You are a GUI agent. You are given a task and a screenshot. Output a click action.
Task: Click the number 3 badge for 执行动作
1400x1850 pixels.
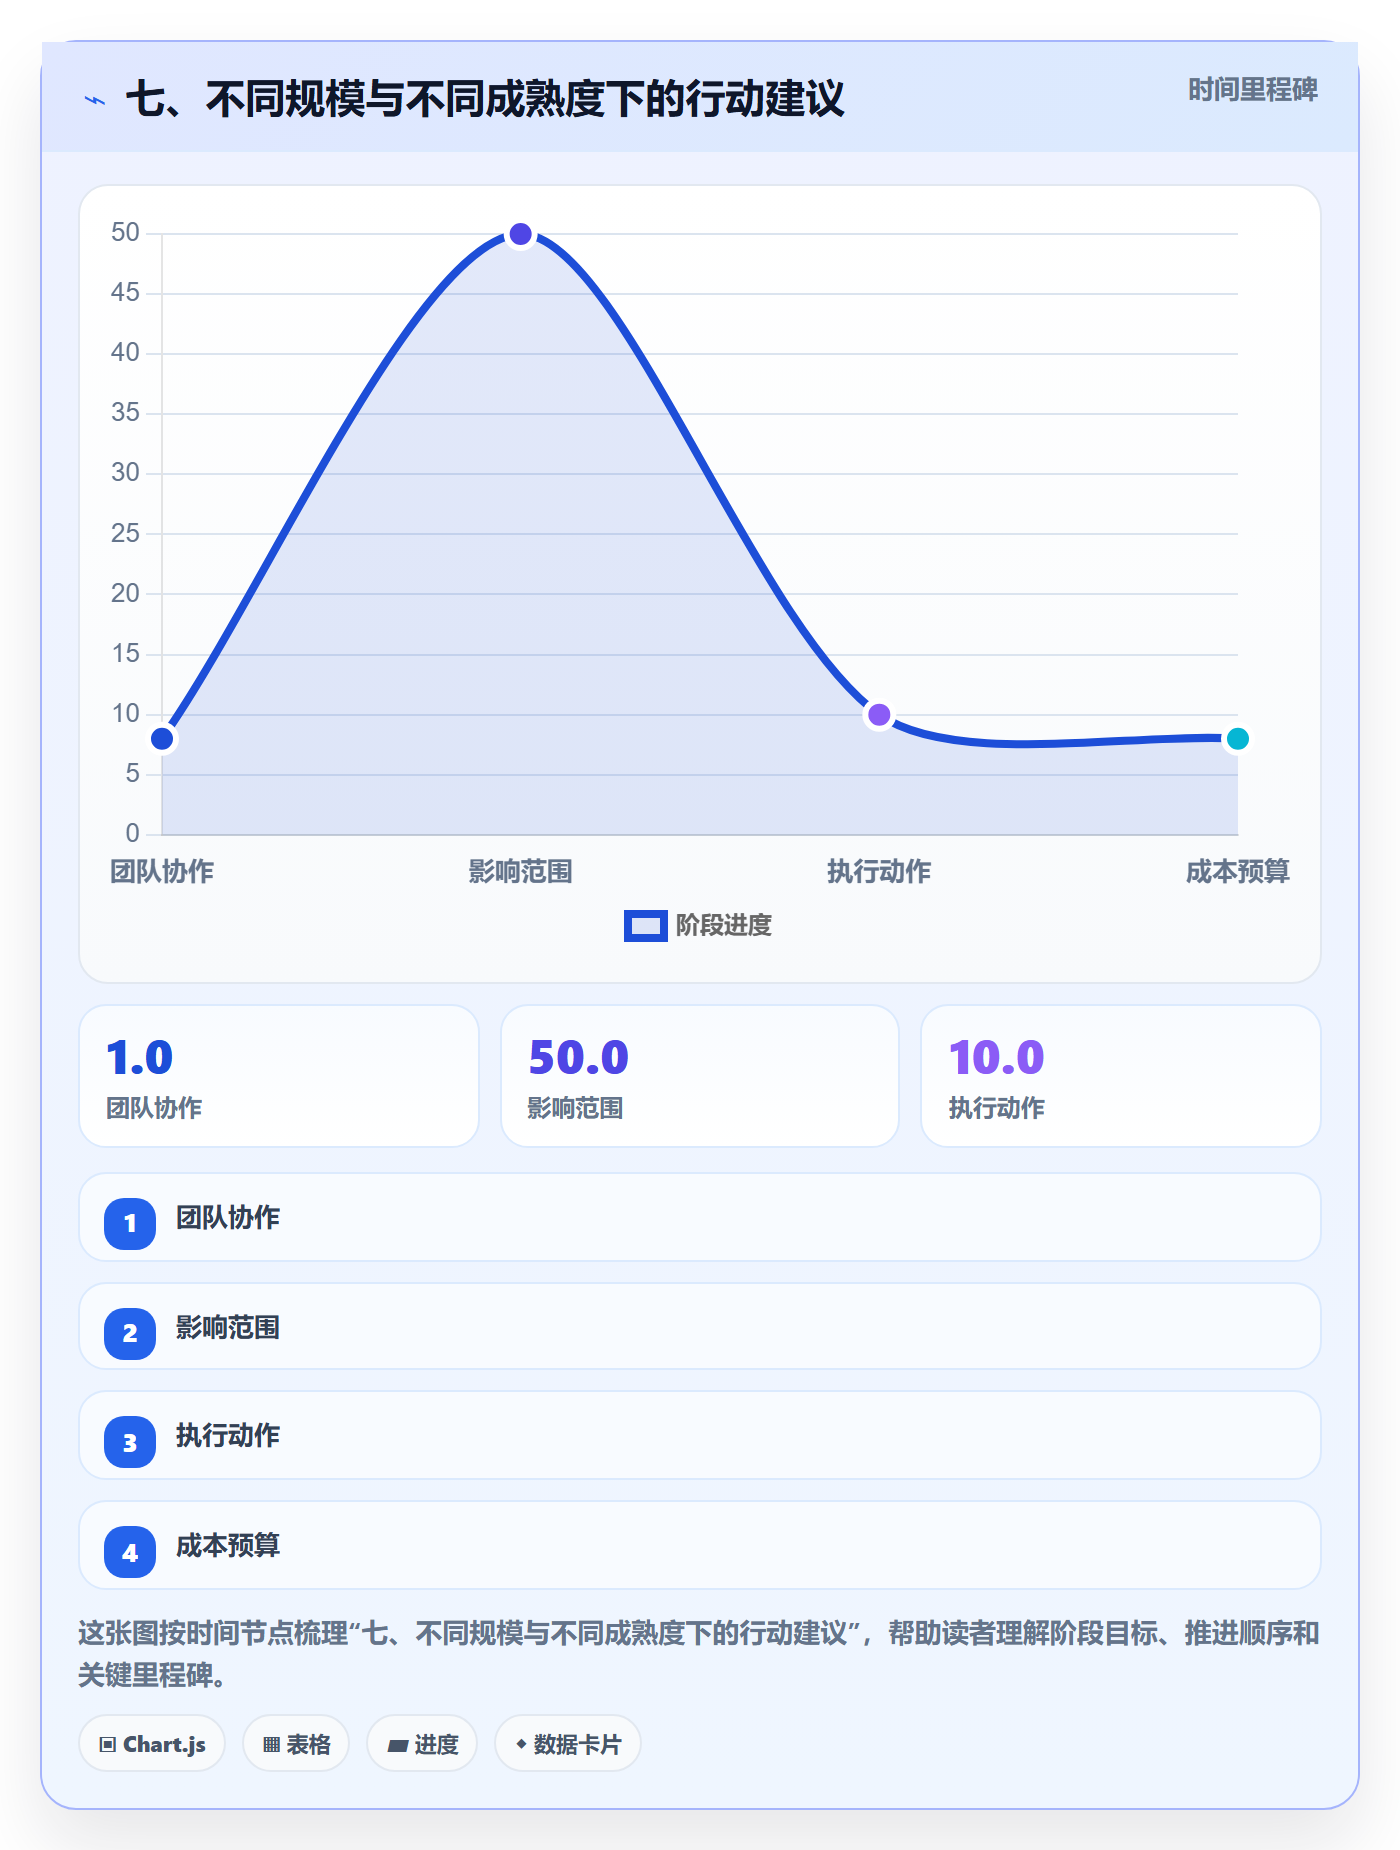pos(130,1442)
